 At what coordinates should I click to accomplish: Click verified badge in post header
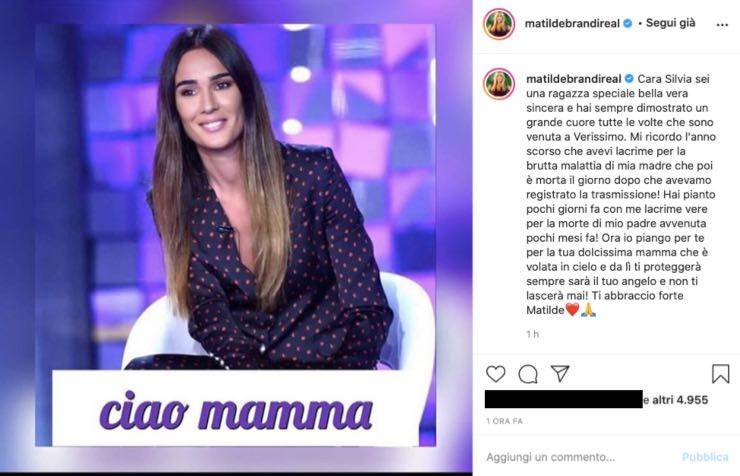point(628,23)
